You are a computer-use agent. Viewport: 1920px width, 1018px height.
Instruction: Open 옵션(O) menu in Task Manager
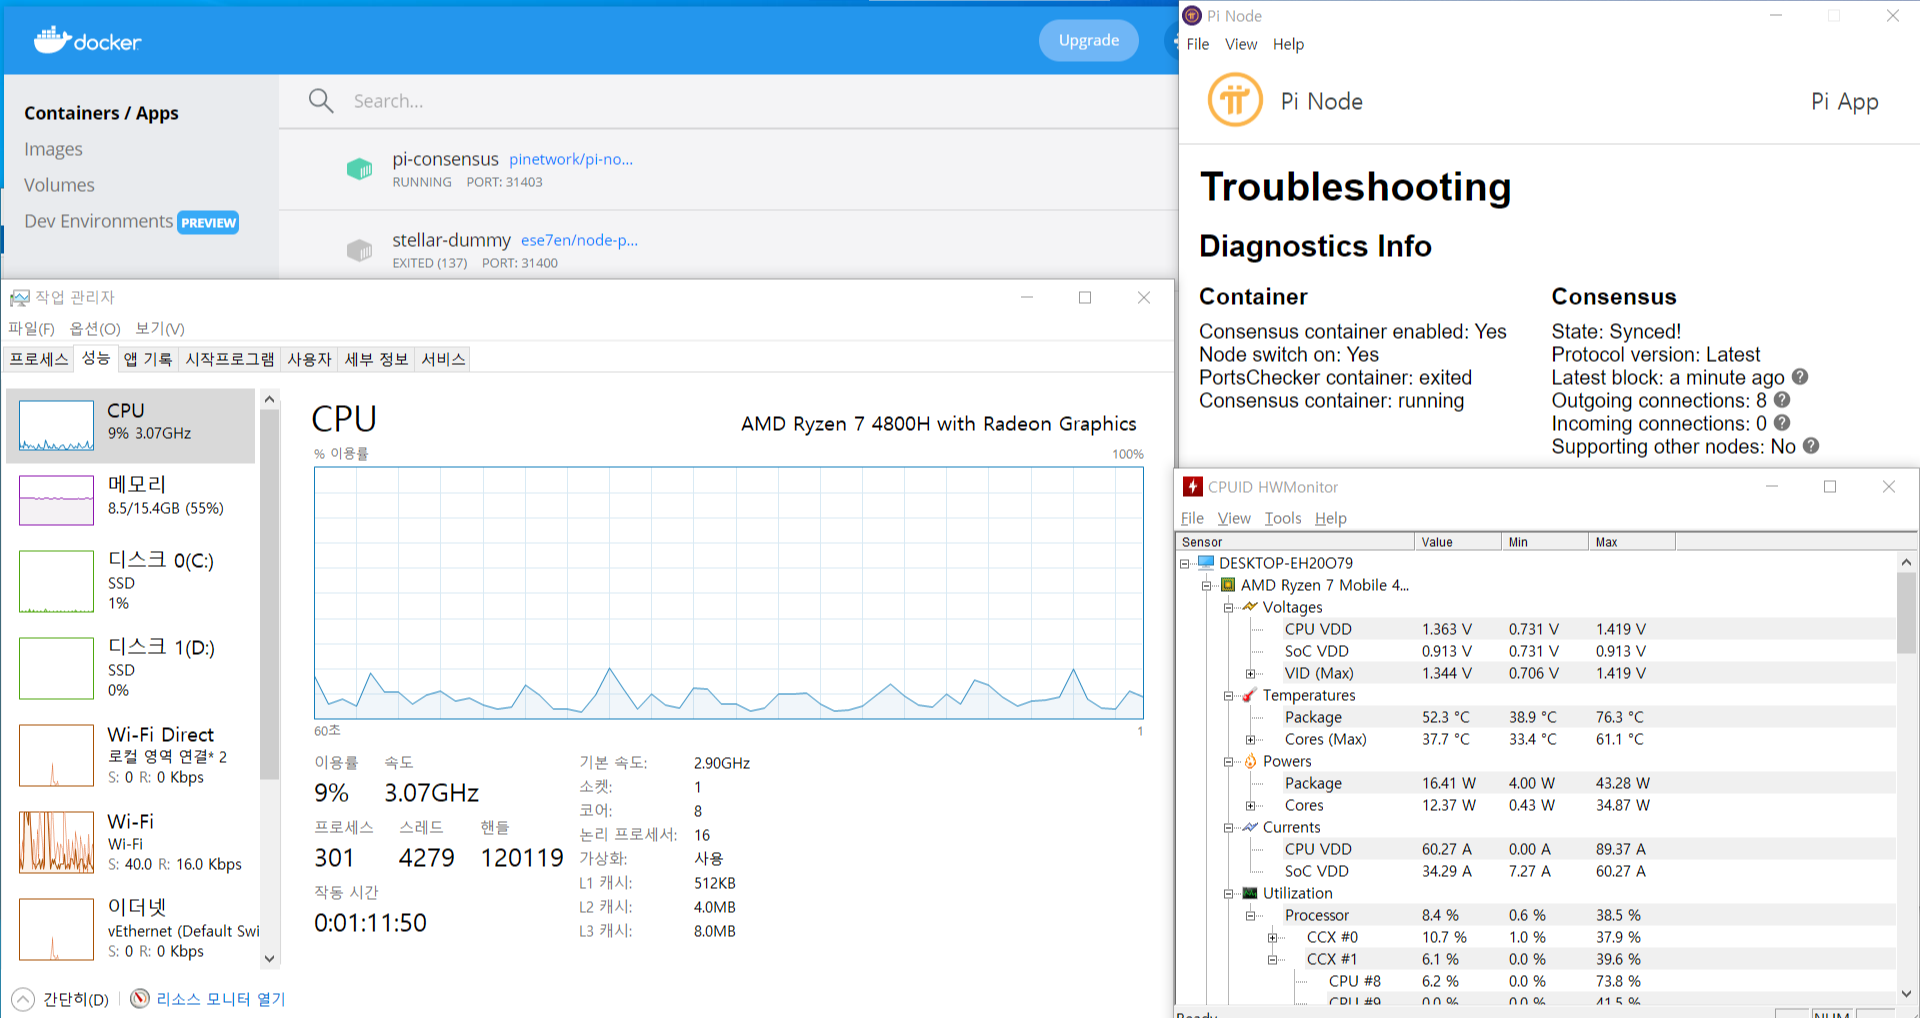click(x=95, y=329)
